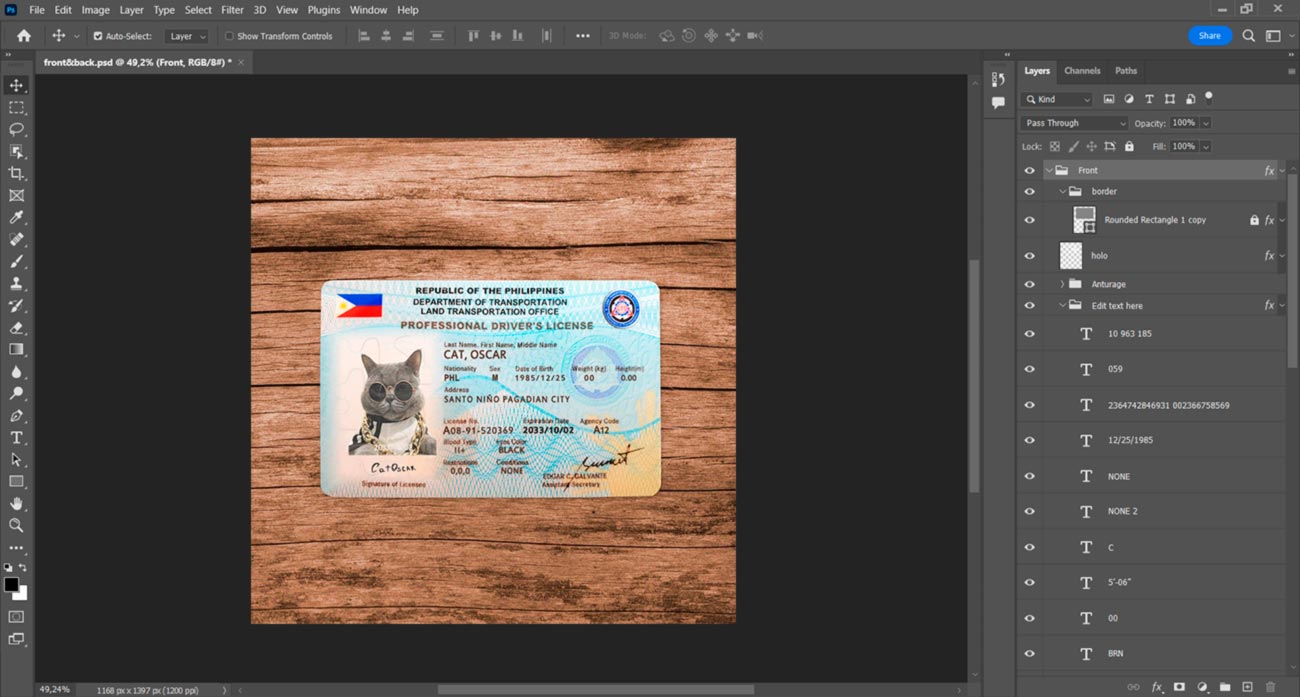Click the search magnifier icon beside Share
The width and height of the screenshot is (1300, 697).
click(x=1248, y=36)
